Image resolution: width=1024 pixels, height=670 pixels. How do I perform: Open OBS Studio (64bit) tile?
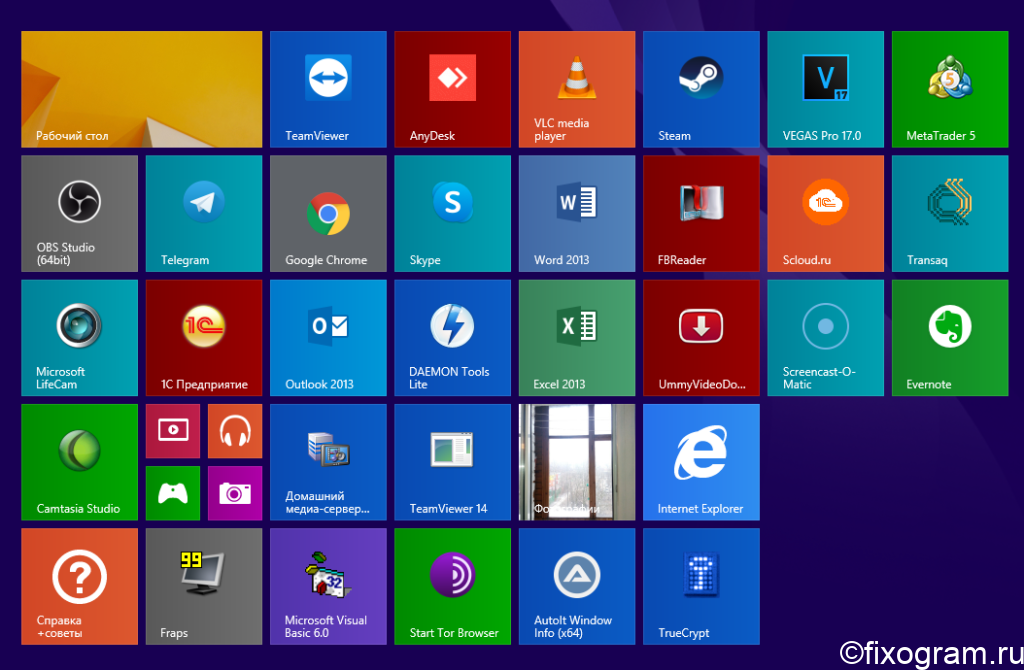(80, 214)
